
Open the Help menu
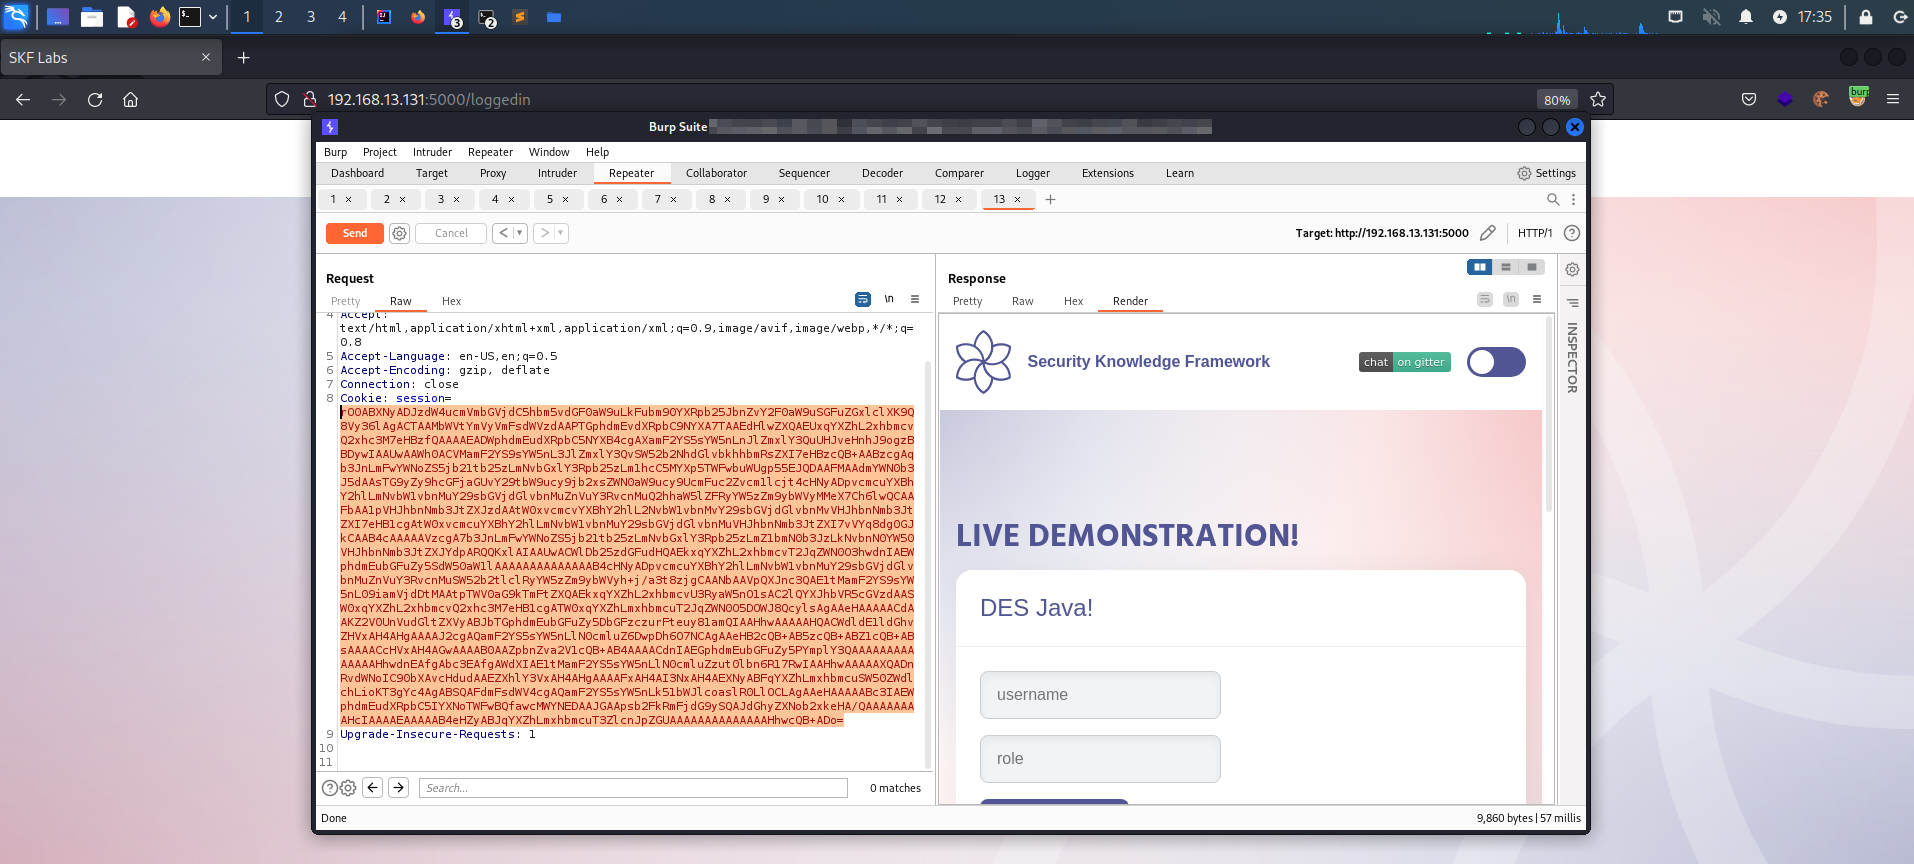pos(597,152)
